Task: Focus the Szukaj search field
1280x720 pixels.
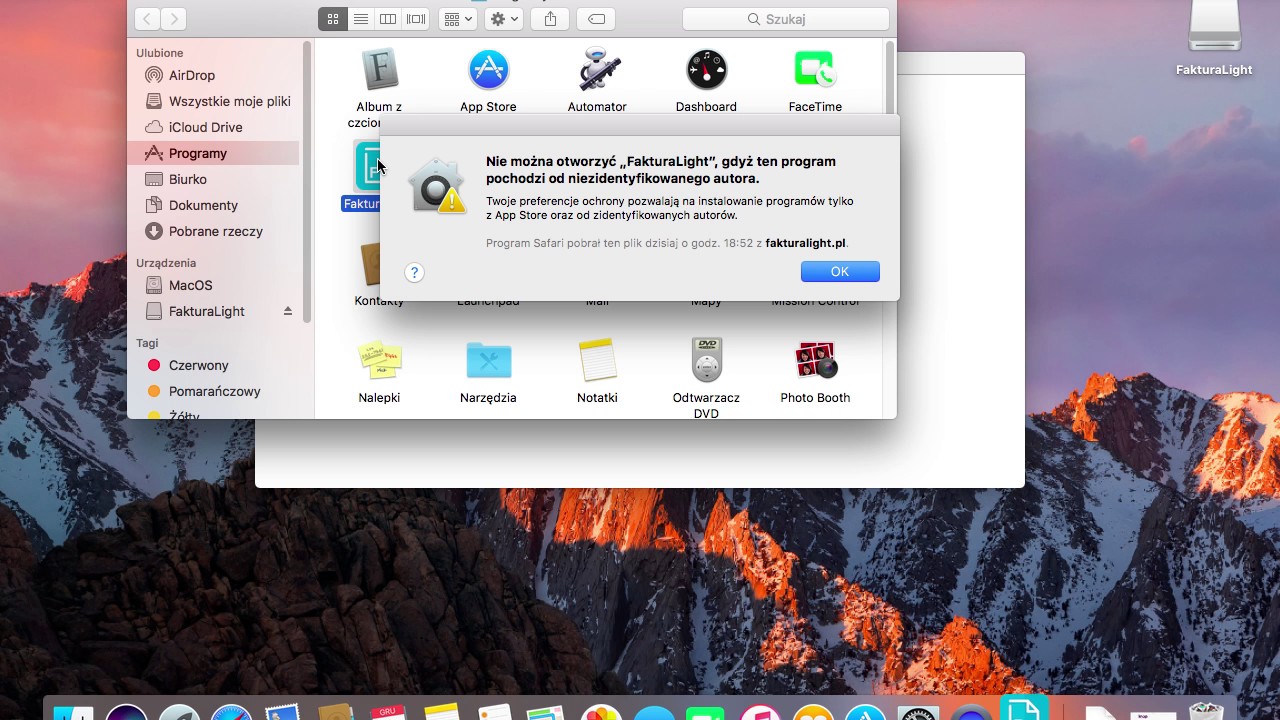Action: [786, 19]
